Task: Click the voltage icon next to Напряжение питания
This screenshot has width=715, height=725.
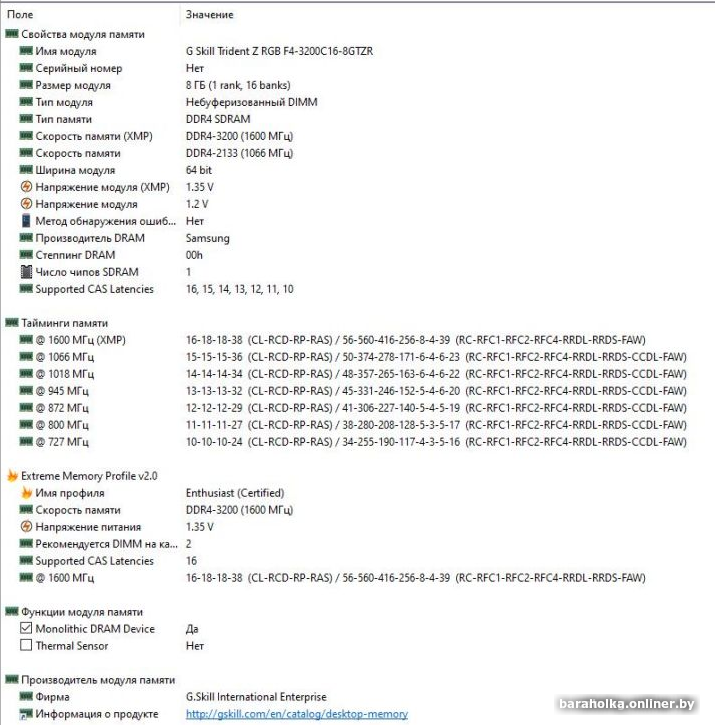Action: 26,527
